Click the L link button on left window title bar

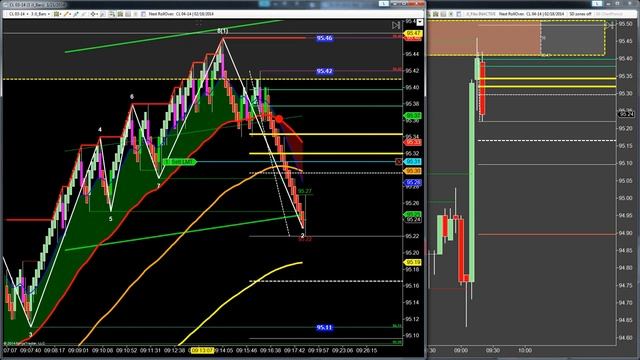click(384, 3)
